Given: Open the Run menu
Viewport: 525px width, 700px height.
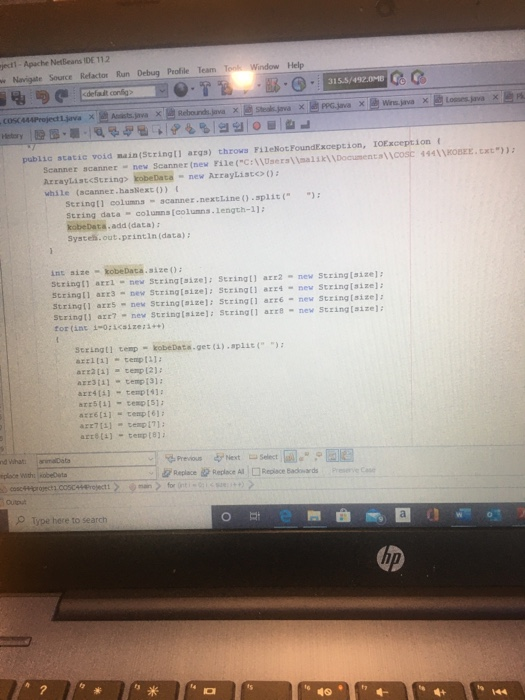Looking at the screenshot, I should 123,74.
